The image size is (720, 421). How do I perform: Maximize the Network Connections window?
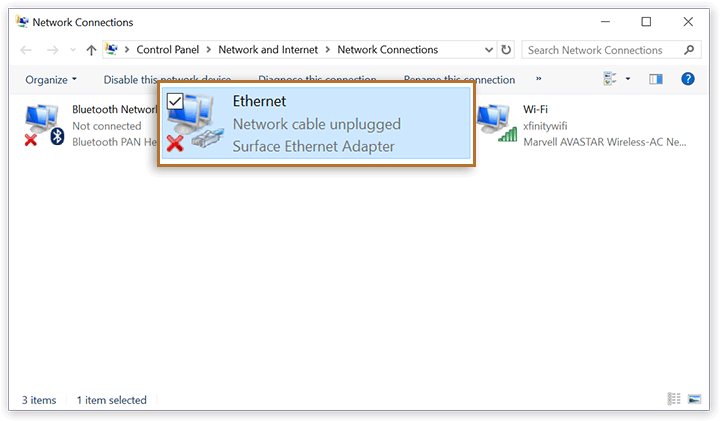click(646, 22)
